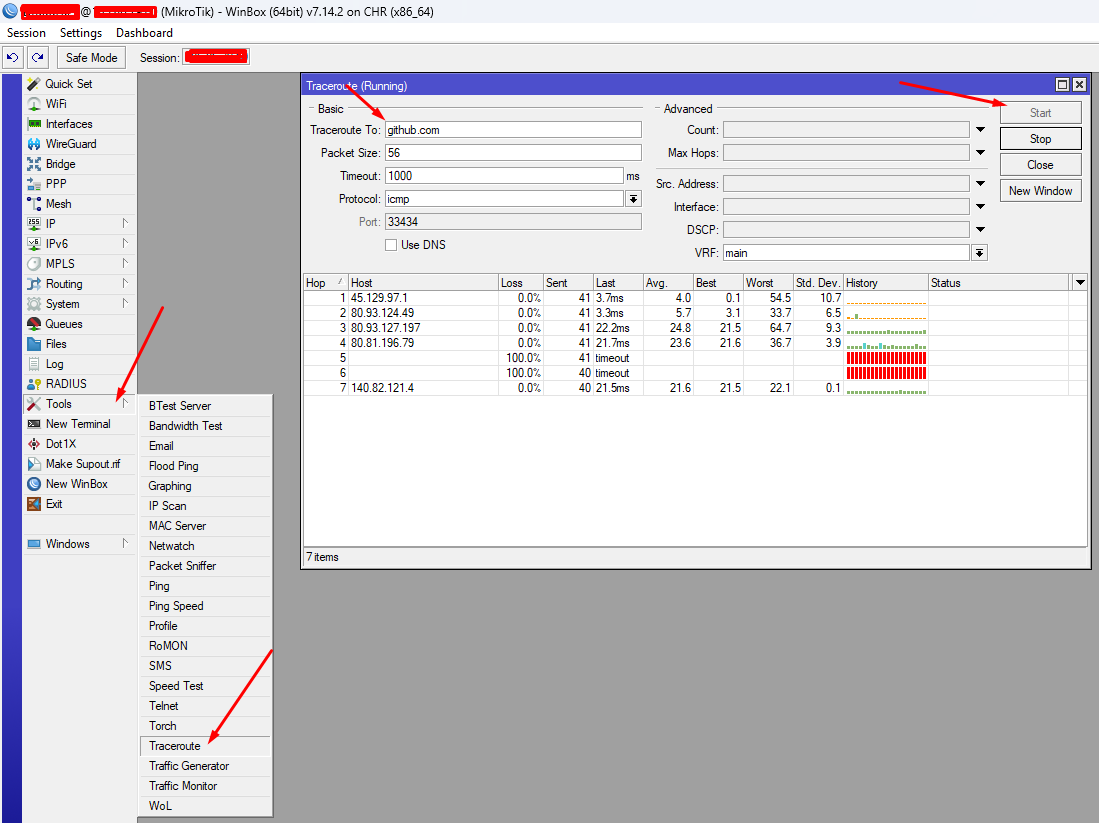This screenshot has height=823, width=1099.
Task: Select Packet Sniffer in Tools submenu
Action: pos(205,566)
